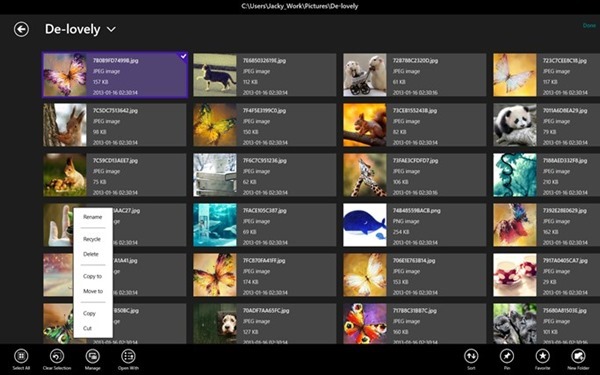This screenshot has width=600, height=375.
Task: Choose Copy from the context menu
Action: tap(89, 313)
